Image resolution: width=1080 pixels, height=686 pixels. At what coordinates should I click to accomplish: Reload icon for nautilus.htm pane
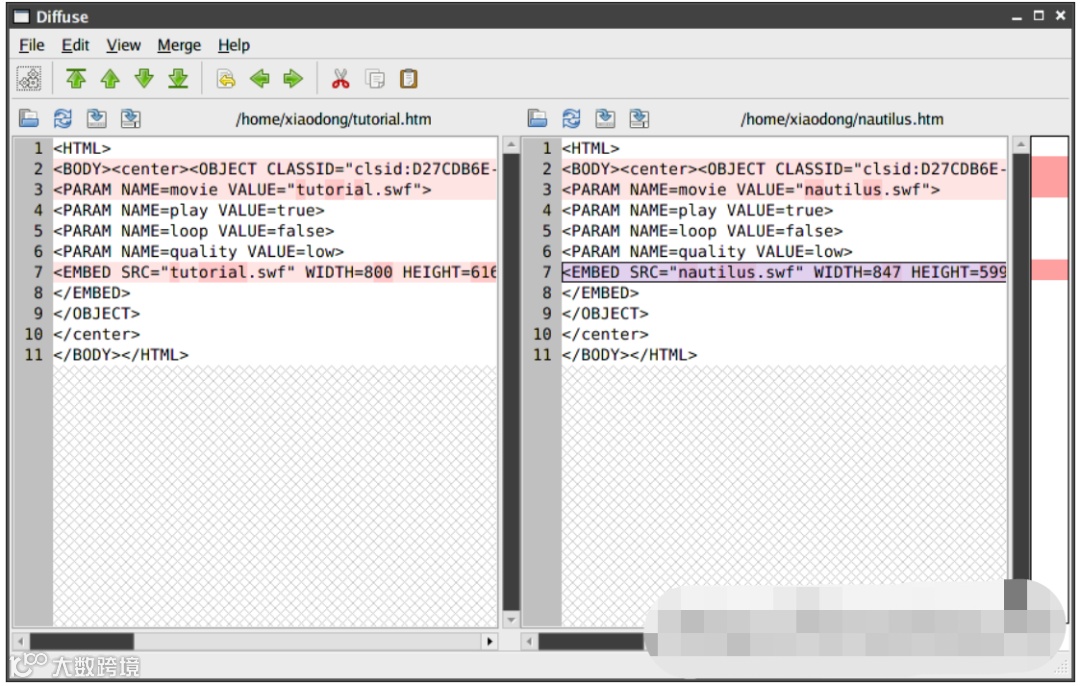click(571, 118)
